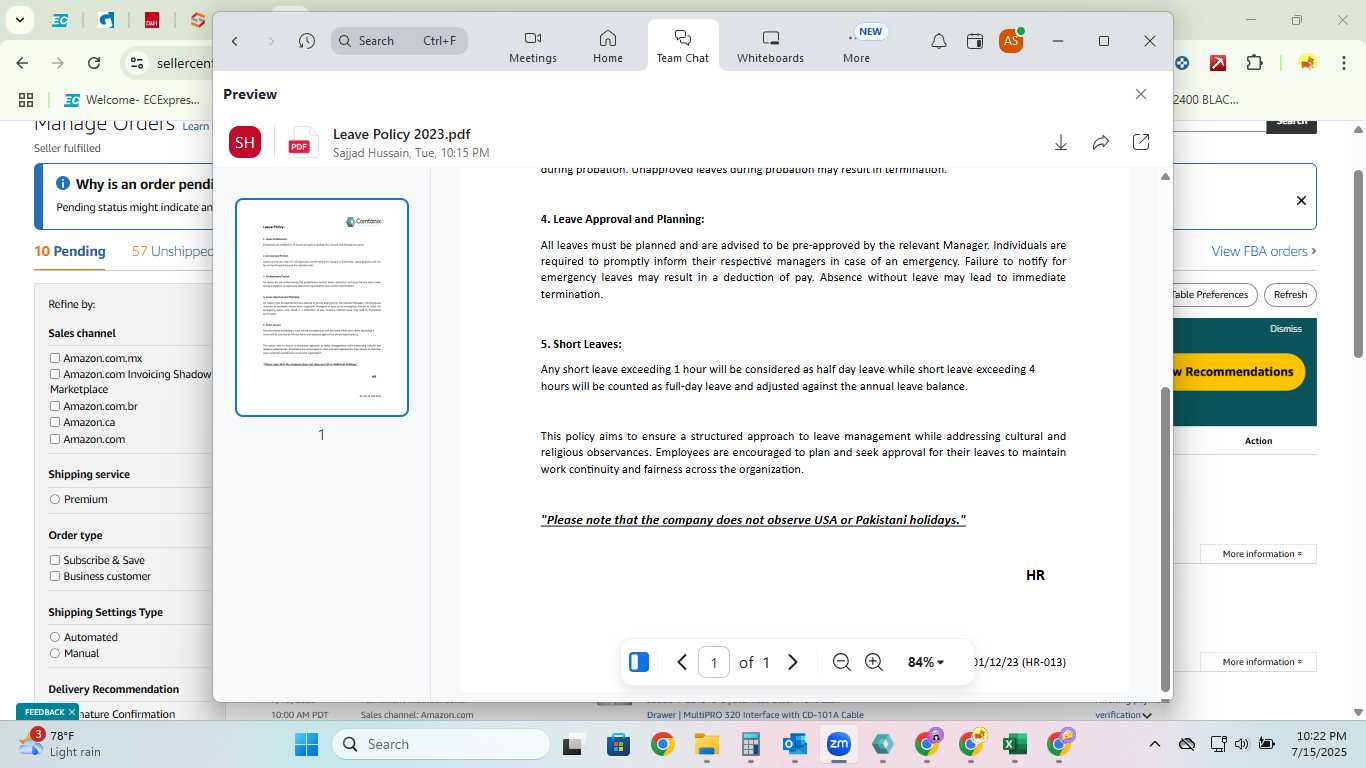
Task: Zoom out of the PDF
Action: [x=842, y=662]
